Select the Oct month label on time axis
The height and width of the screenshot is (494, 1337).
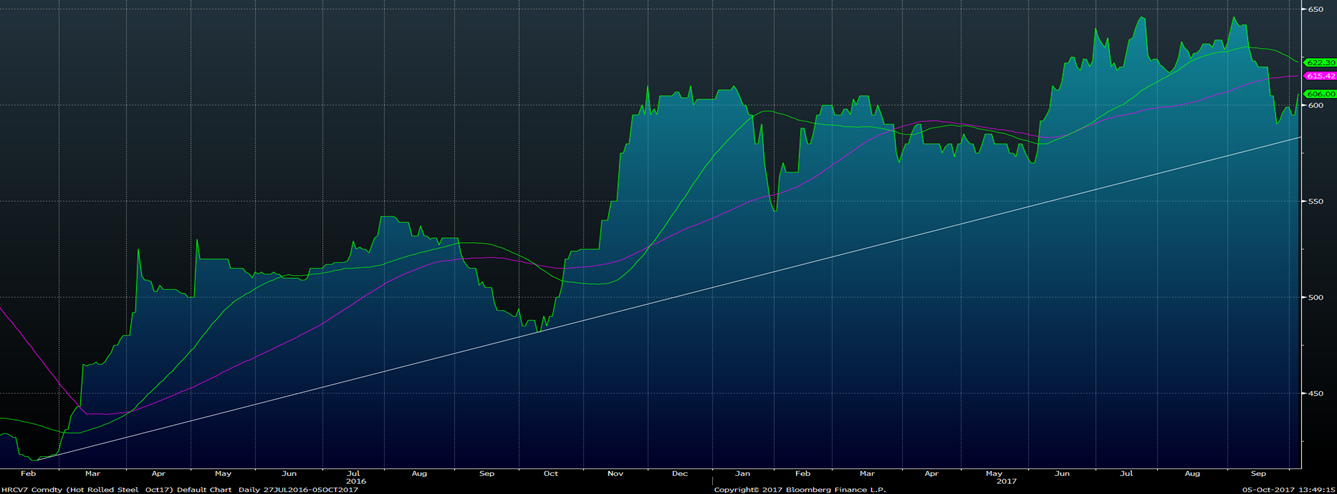[551, 472]
